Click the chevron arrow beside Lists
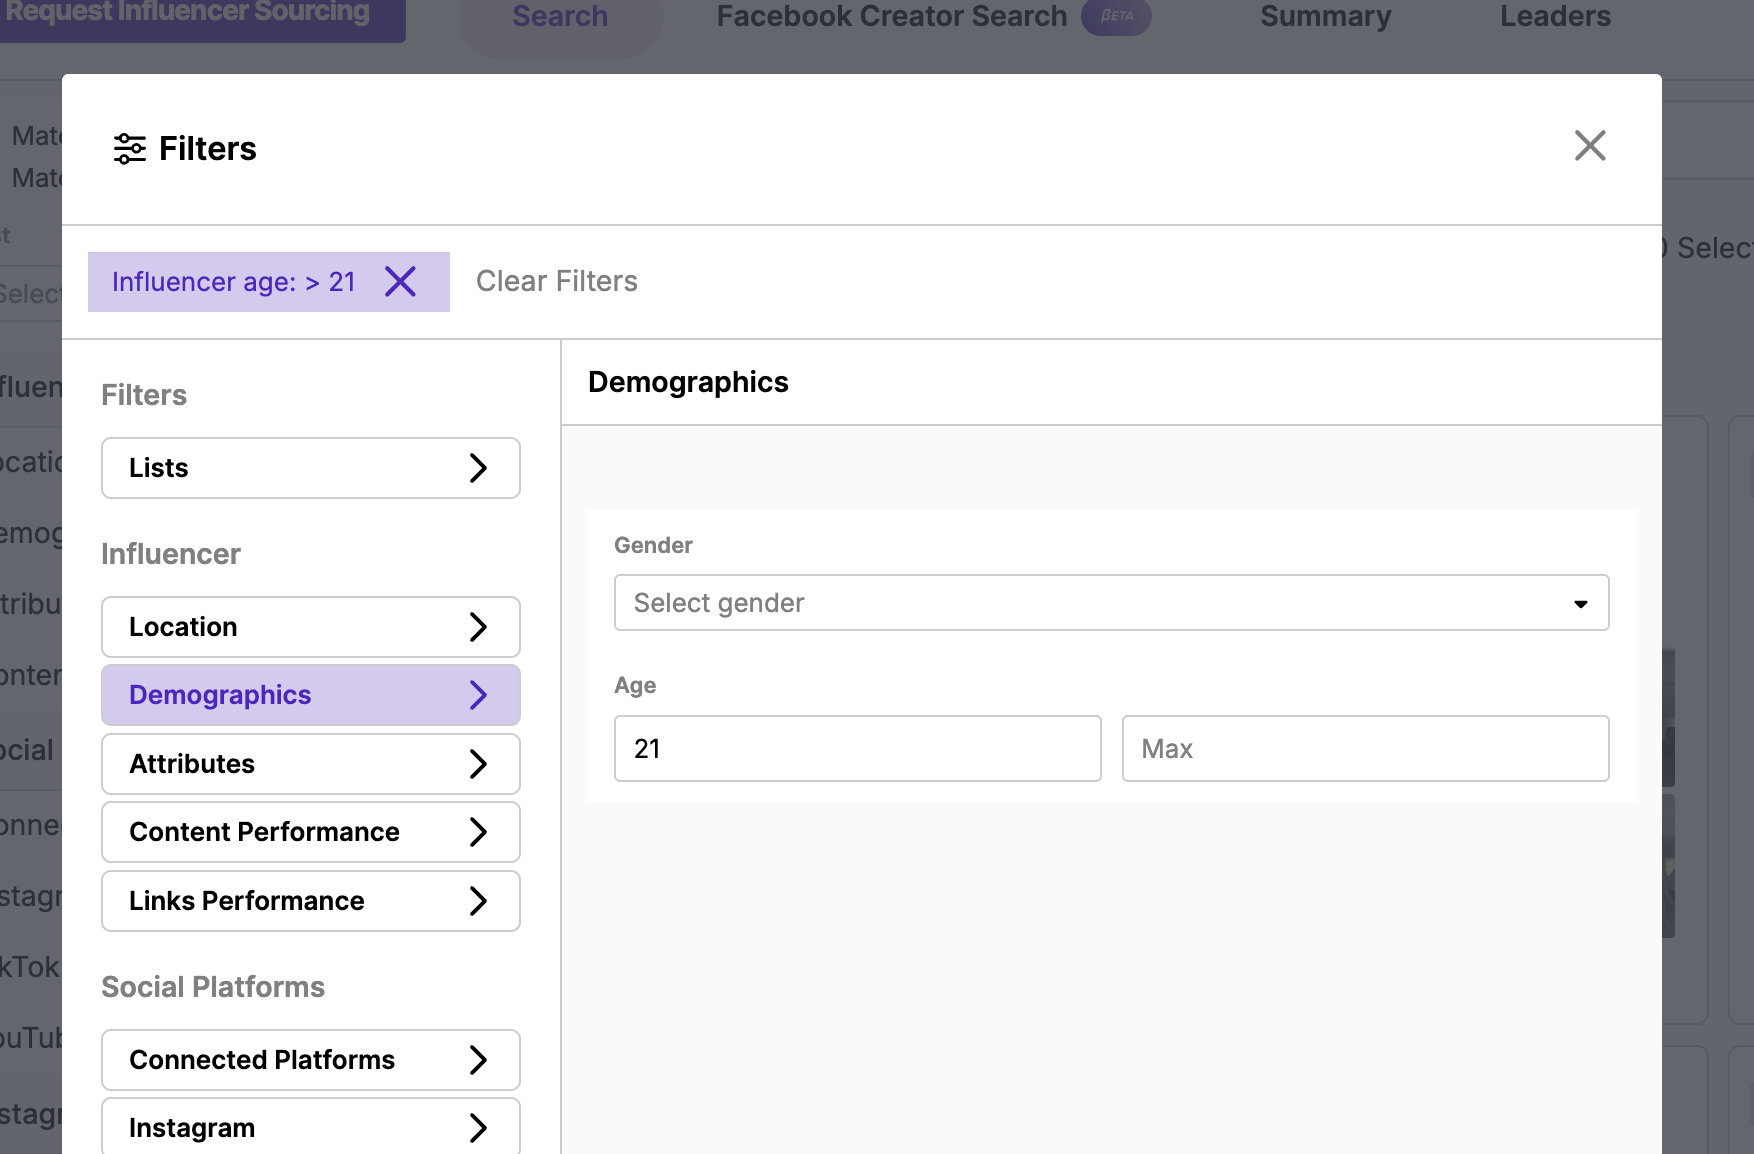Viewport: 1754px width, 1154px height. (478, 468)
